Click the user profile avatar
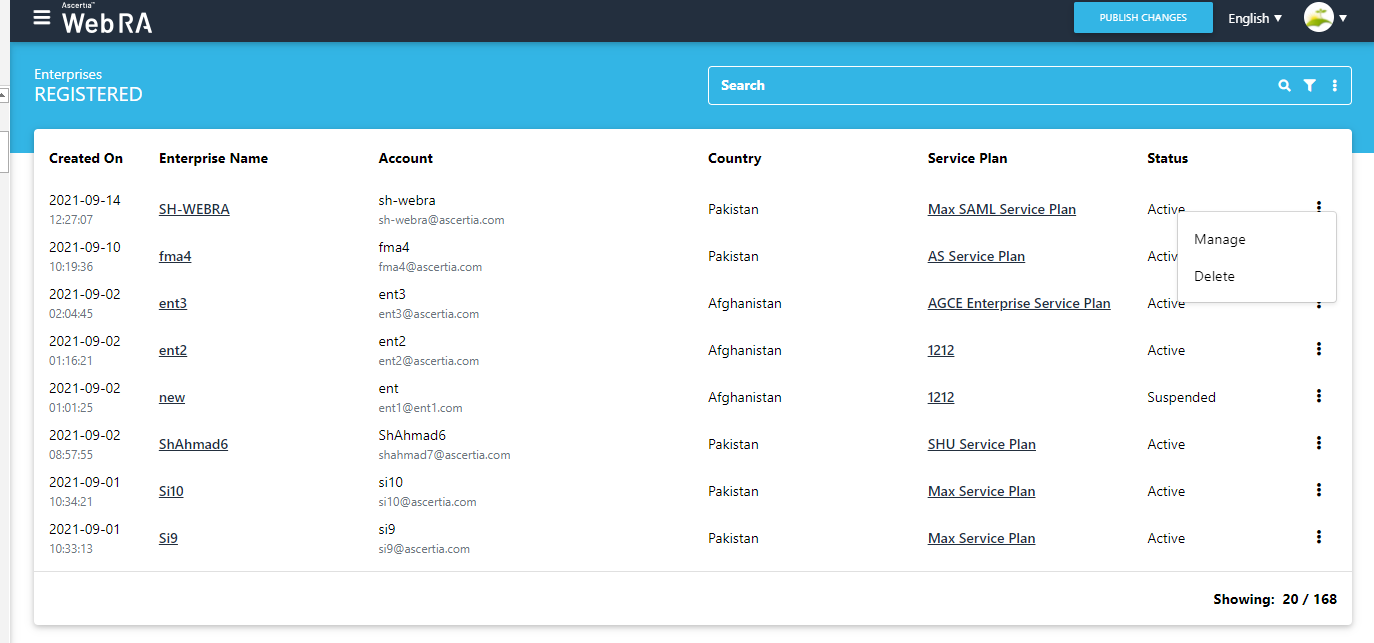This screenshot has width=1374, height=643. pyautogui.click(x=1318, y=18)
